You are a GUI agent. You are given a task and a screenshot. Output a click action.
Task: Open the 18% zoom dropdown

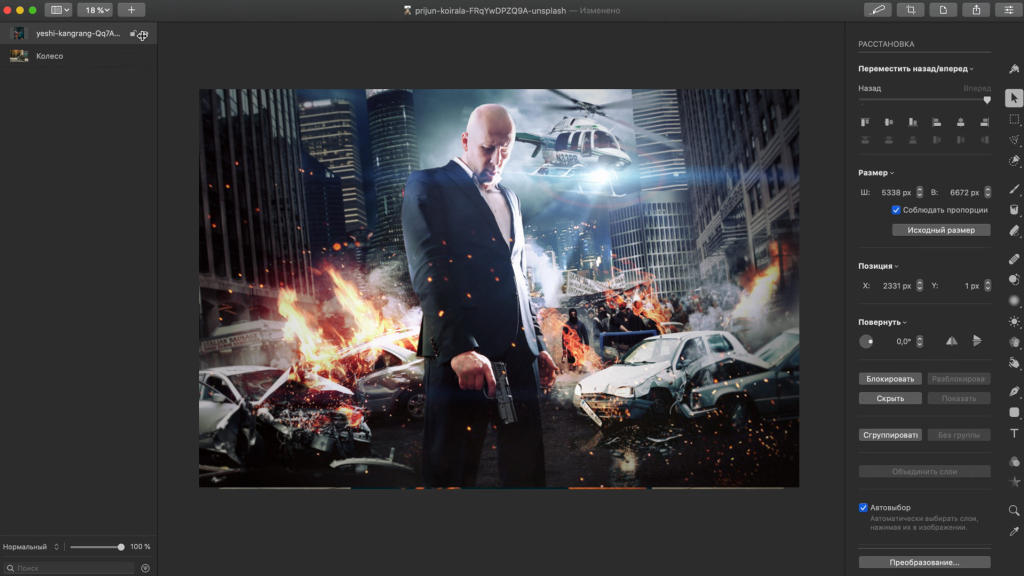tap(95, 10)
